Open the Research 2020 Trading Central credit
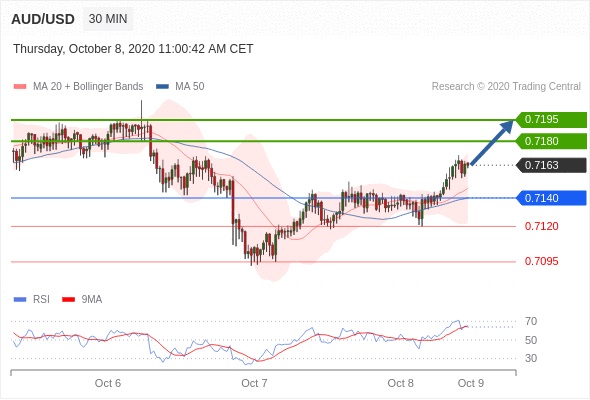This screenshot has width=590, height=400. click(x=506, y=87)
